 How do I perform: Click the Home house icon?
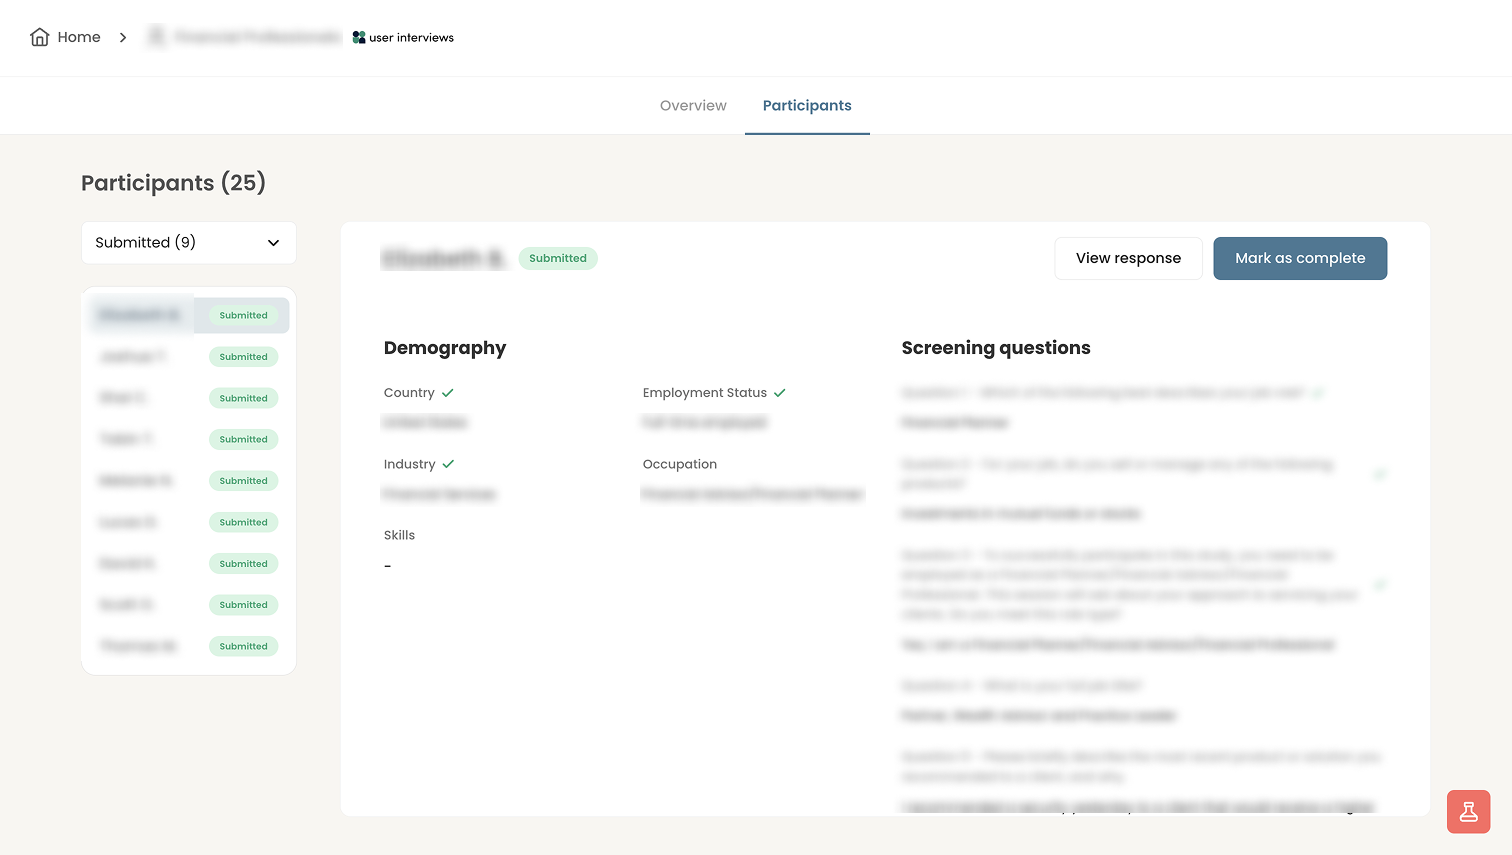pos(40,37)
